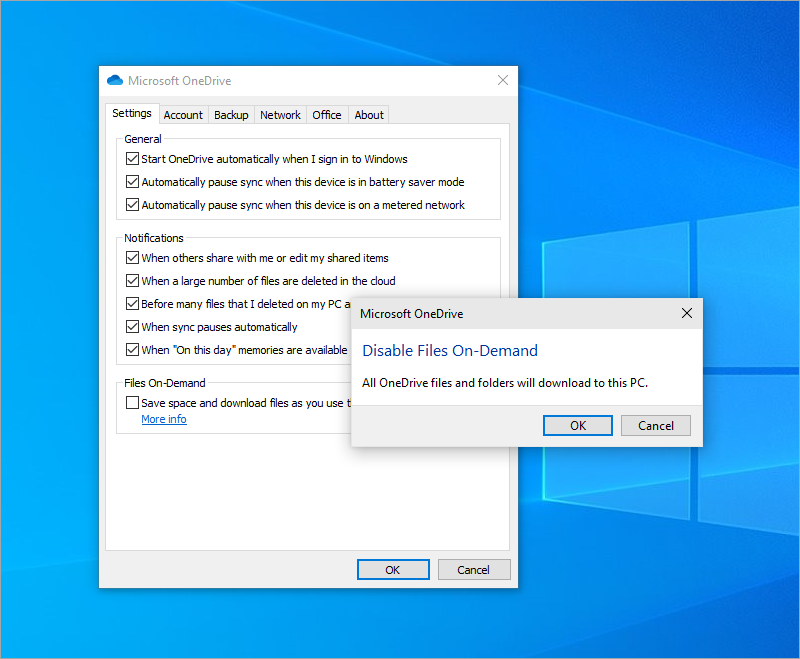Click the General group label
The image size is (800, 659).
tap(143, 139)
